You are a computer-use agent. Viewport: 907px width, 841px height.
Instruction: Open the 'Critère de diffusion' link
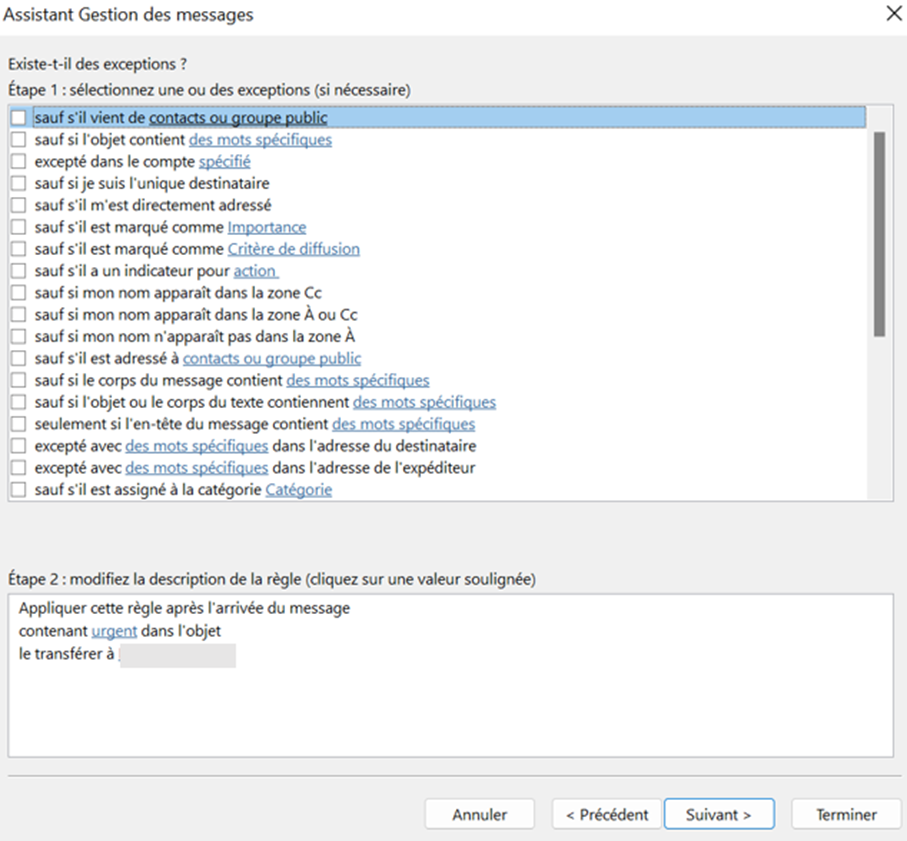[x=294, y=249]
